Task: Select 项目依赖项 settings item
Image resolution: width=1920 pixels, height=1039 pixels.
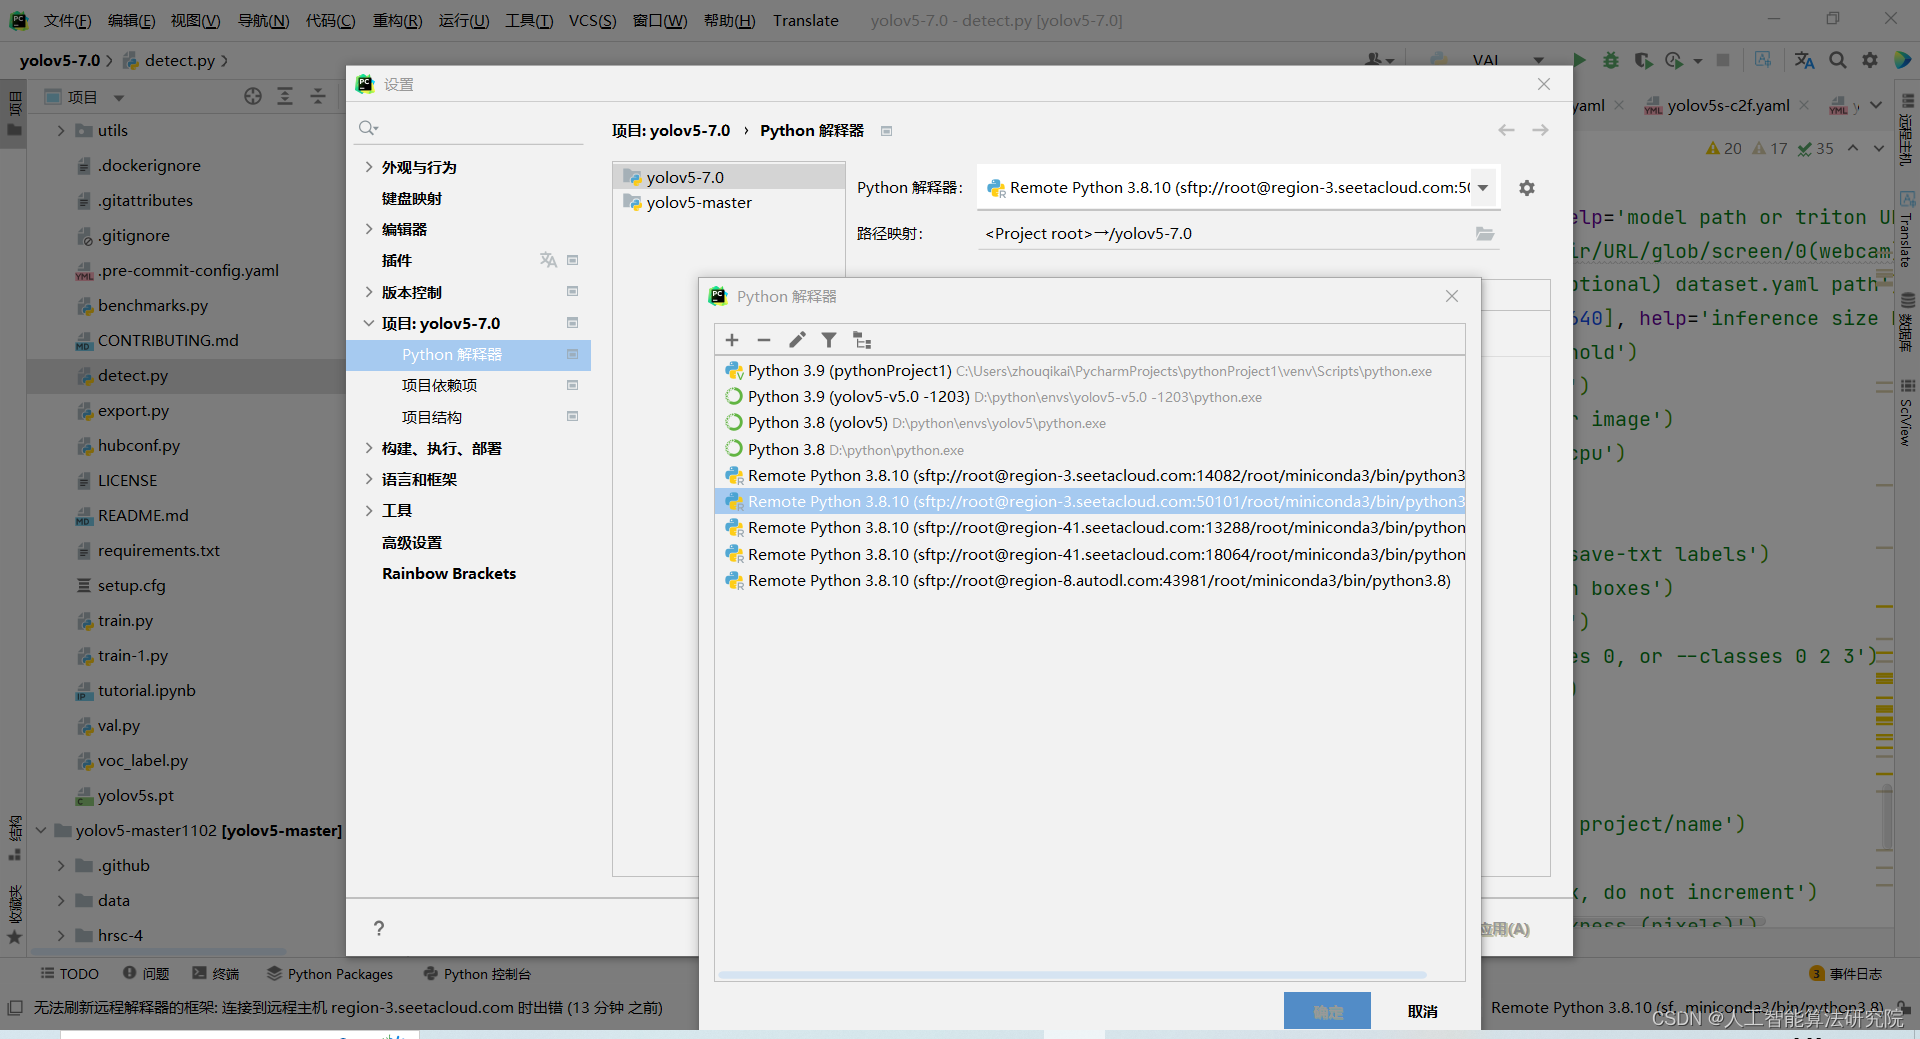Action: 440,385
